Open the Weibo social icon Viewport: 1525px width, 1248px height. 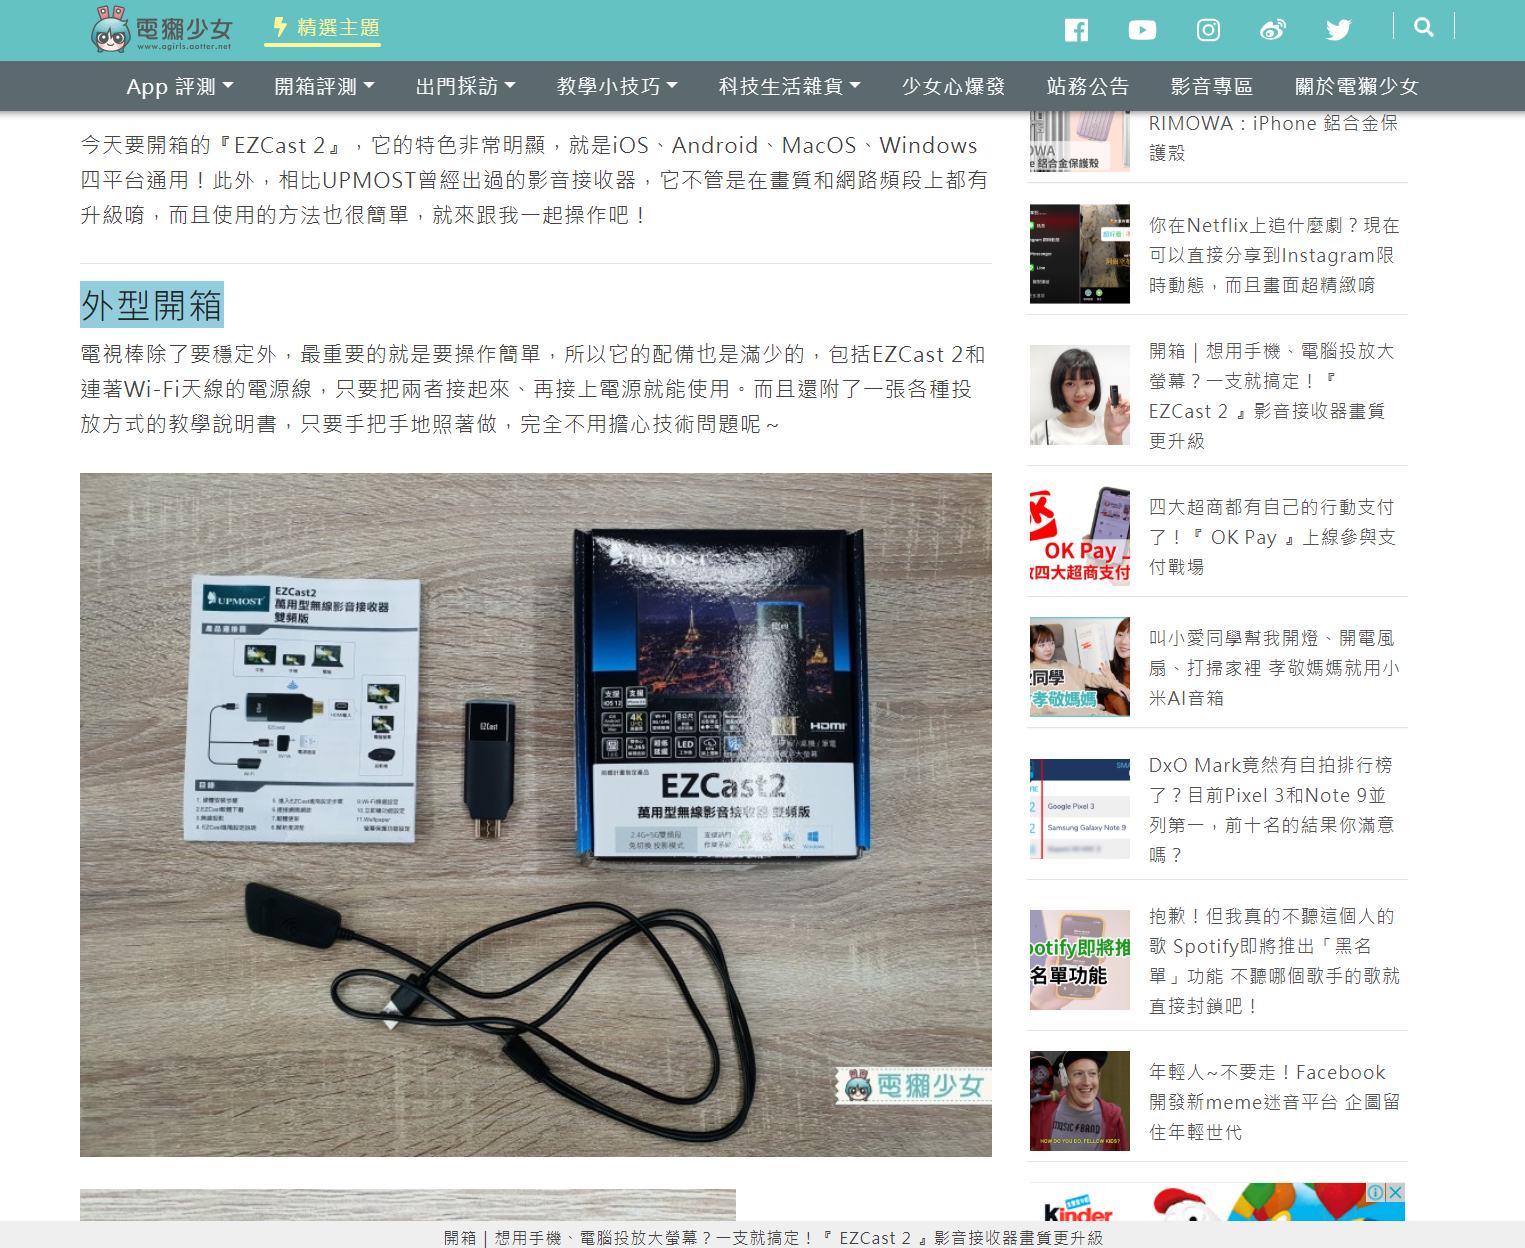1273,30
